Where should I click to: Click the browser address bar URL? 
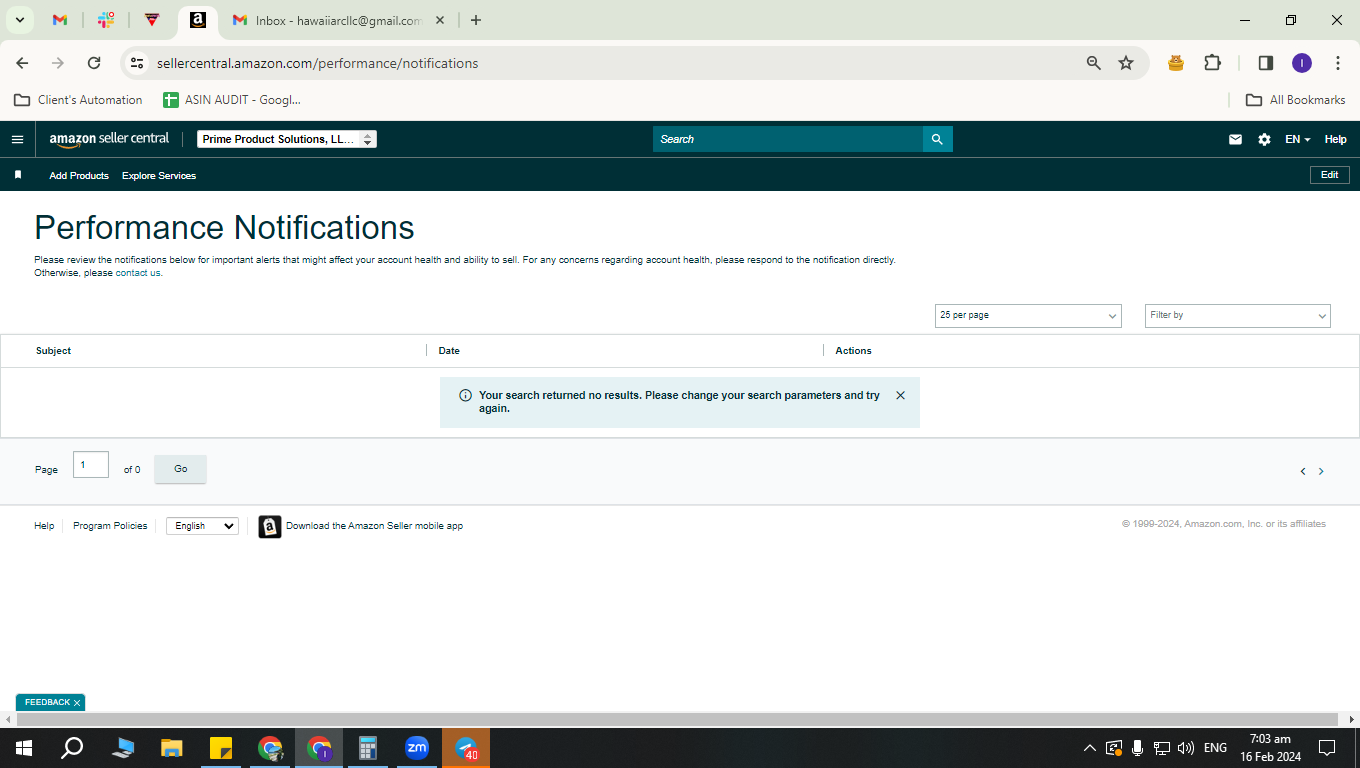(x=318, y=63)
